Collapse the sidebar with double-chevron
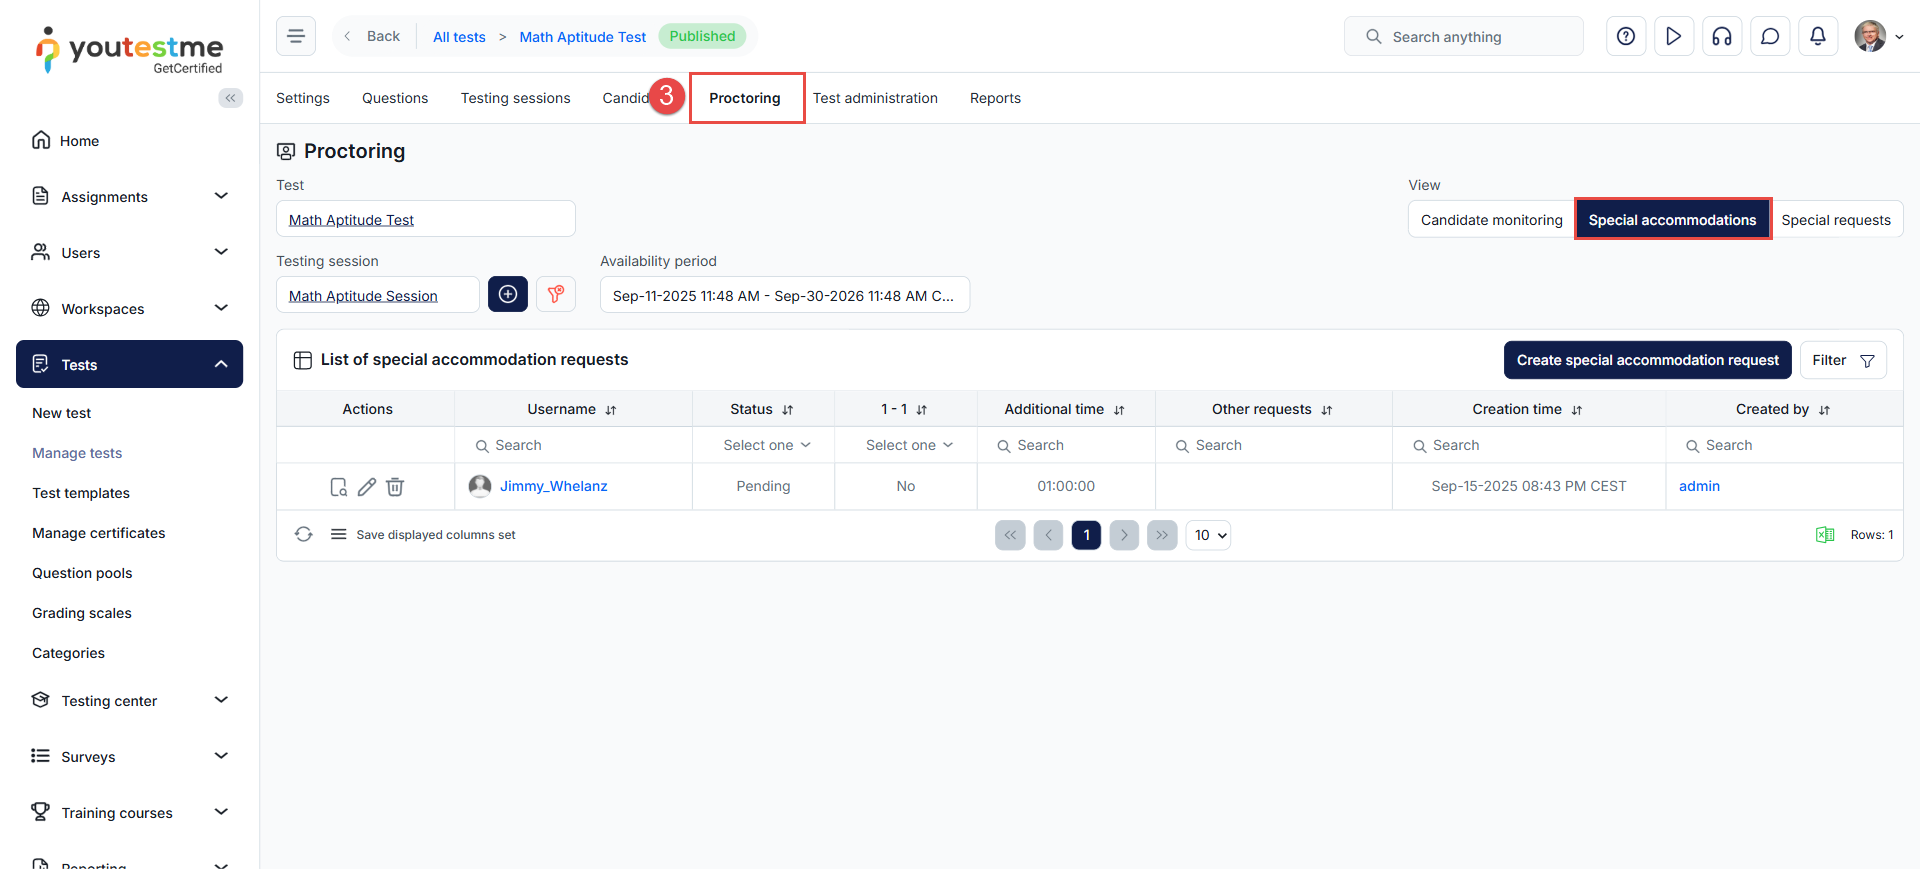1920x869 pixels. click(x=231, y=98)
